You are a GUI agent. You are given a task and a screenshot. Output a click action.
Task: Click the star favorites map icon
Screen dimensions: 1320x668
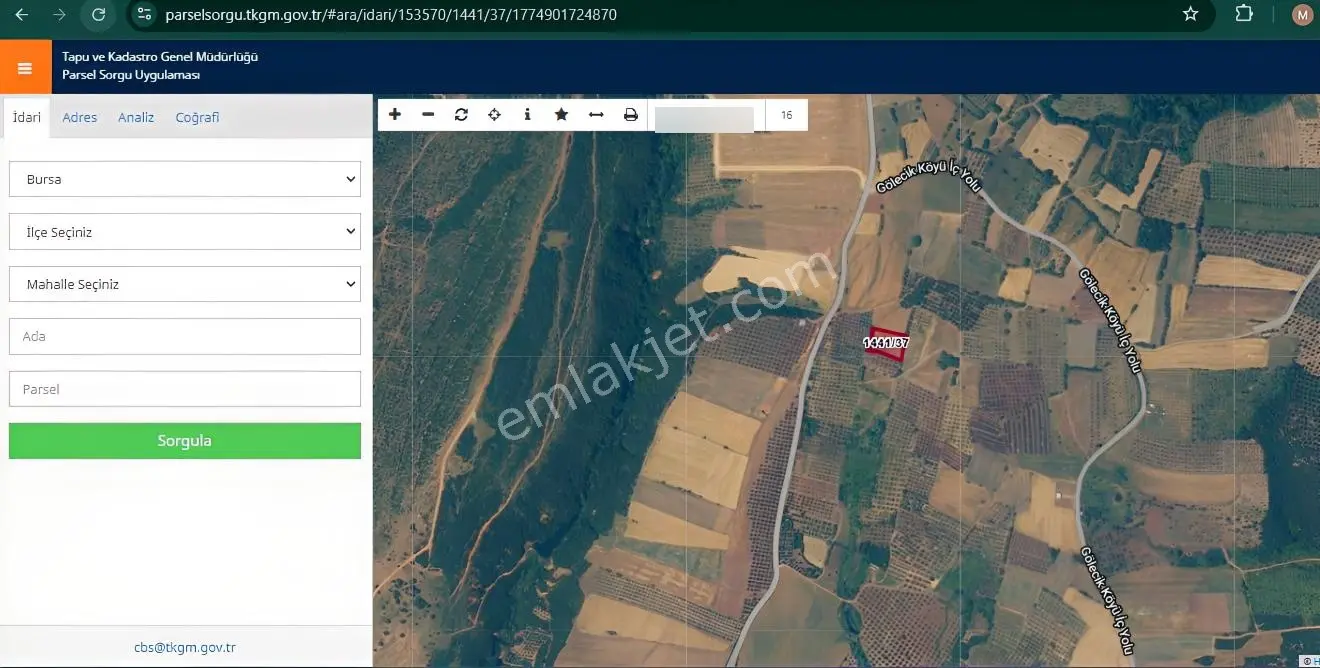[561, 115]
